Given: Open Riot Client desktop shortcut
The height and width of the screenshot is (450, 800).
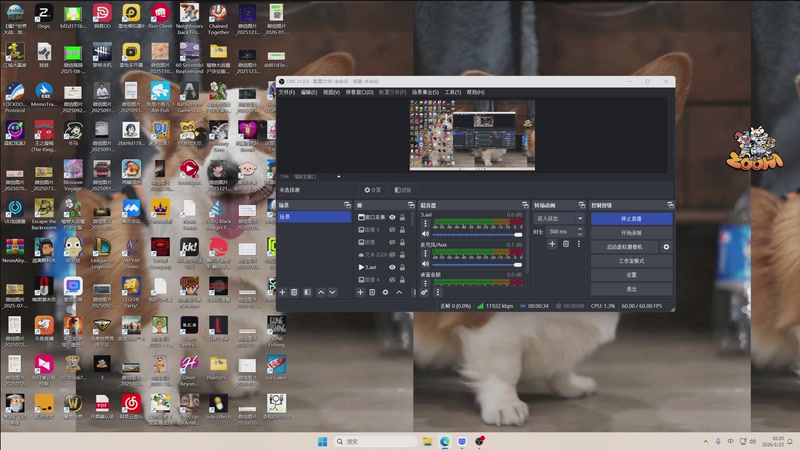Looking at the screenshot, I should [x=160, y=16].
